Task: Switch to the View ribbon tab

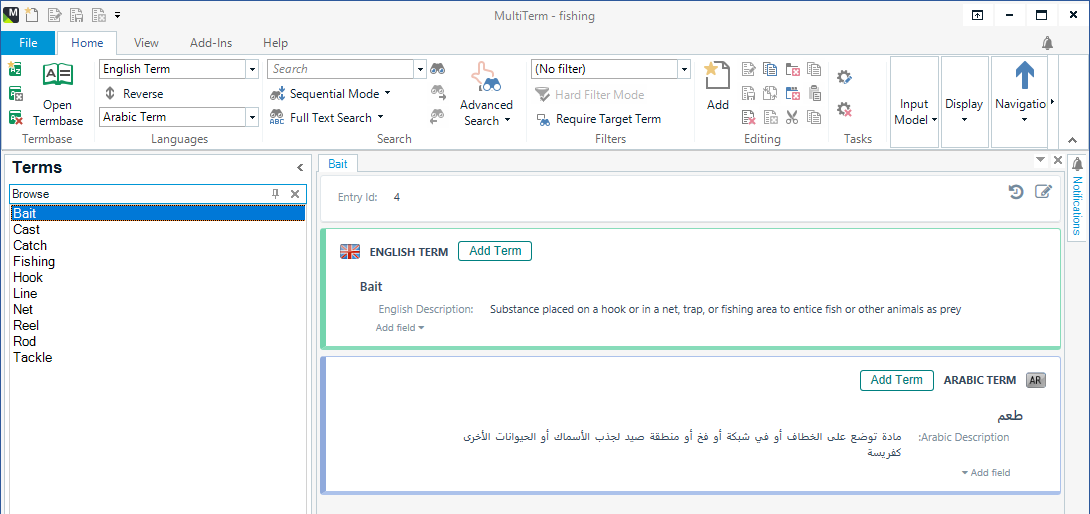Action: point(146,42)
